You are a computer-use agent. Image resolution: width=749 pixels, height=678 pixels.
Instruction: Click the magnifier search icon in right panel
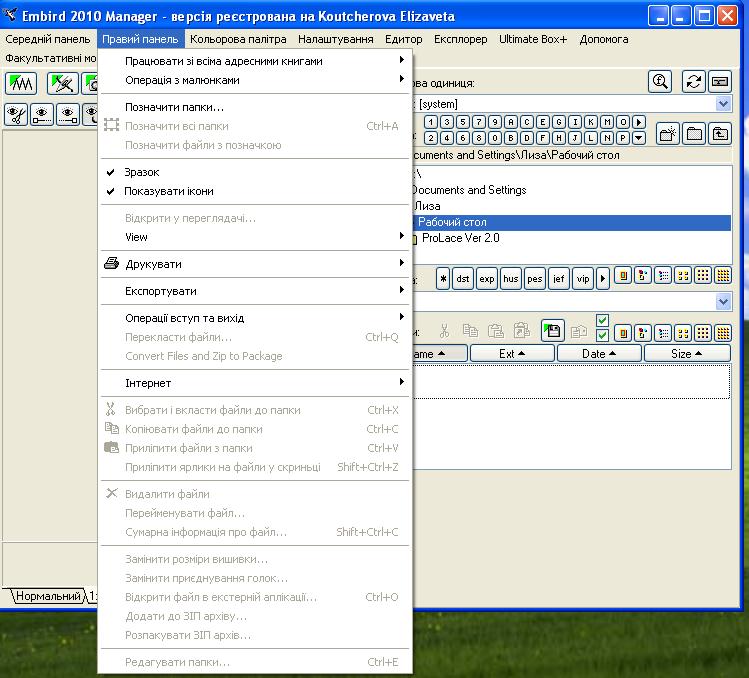(x=659, y=82)
